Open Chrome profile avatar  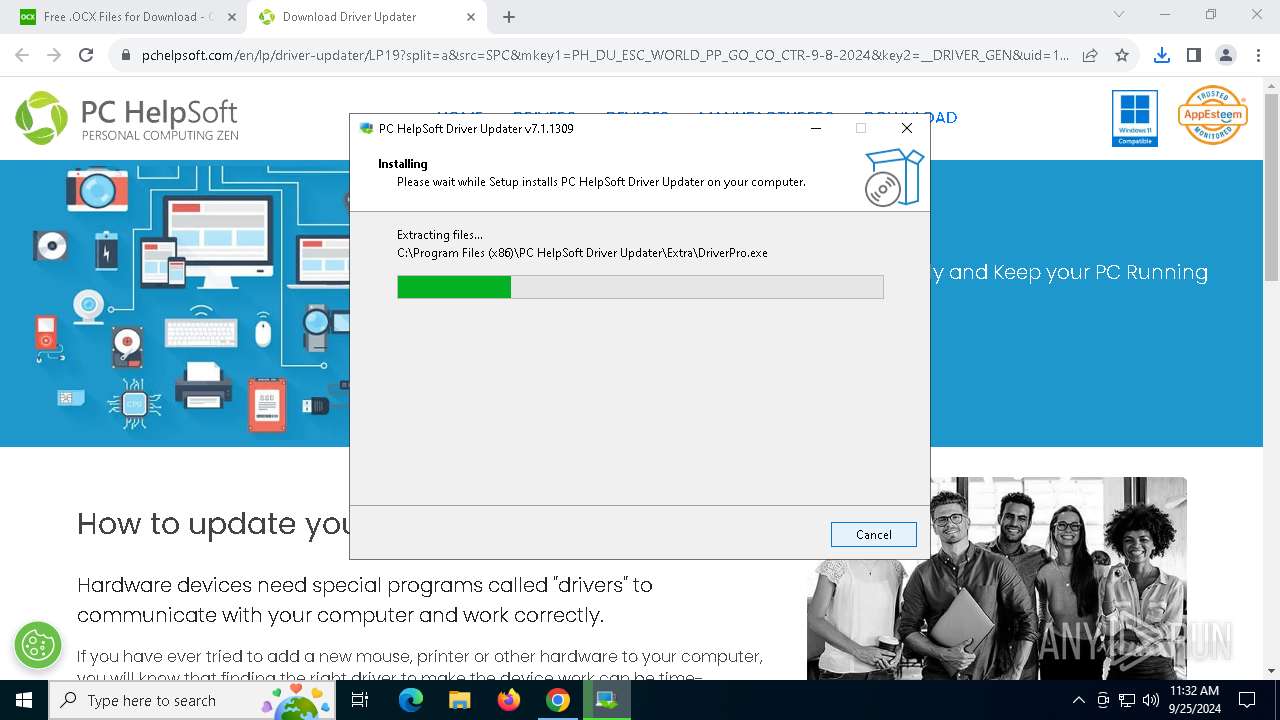click(1225, 55)
